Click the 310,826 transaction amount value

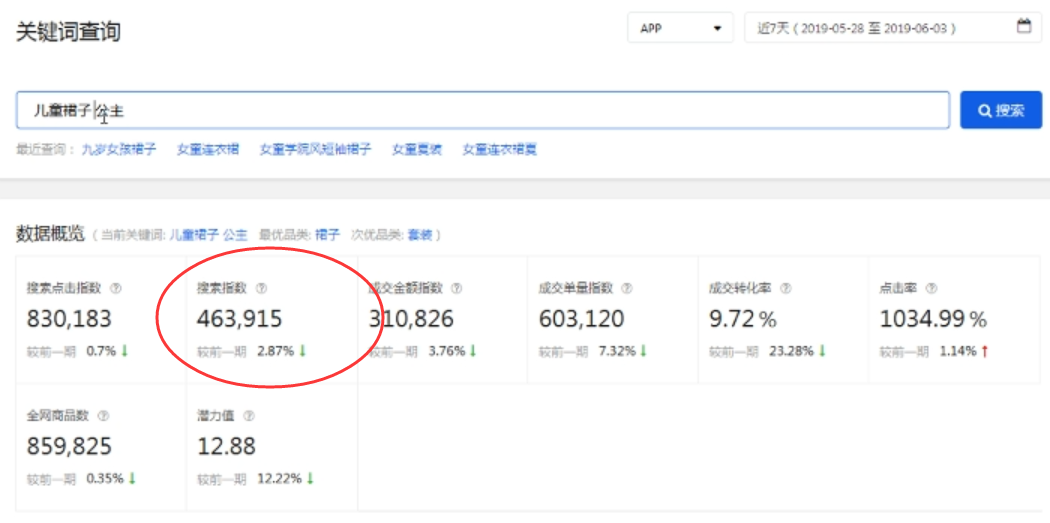click(410, 319)
